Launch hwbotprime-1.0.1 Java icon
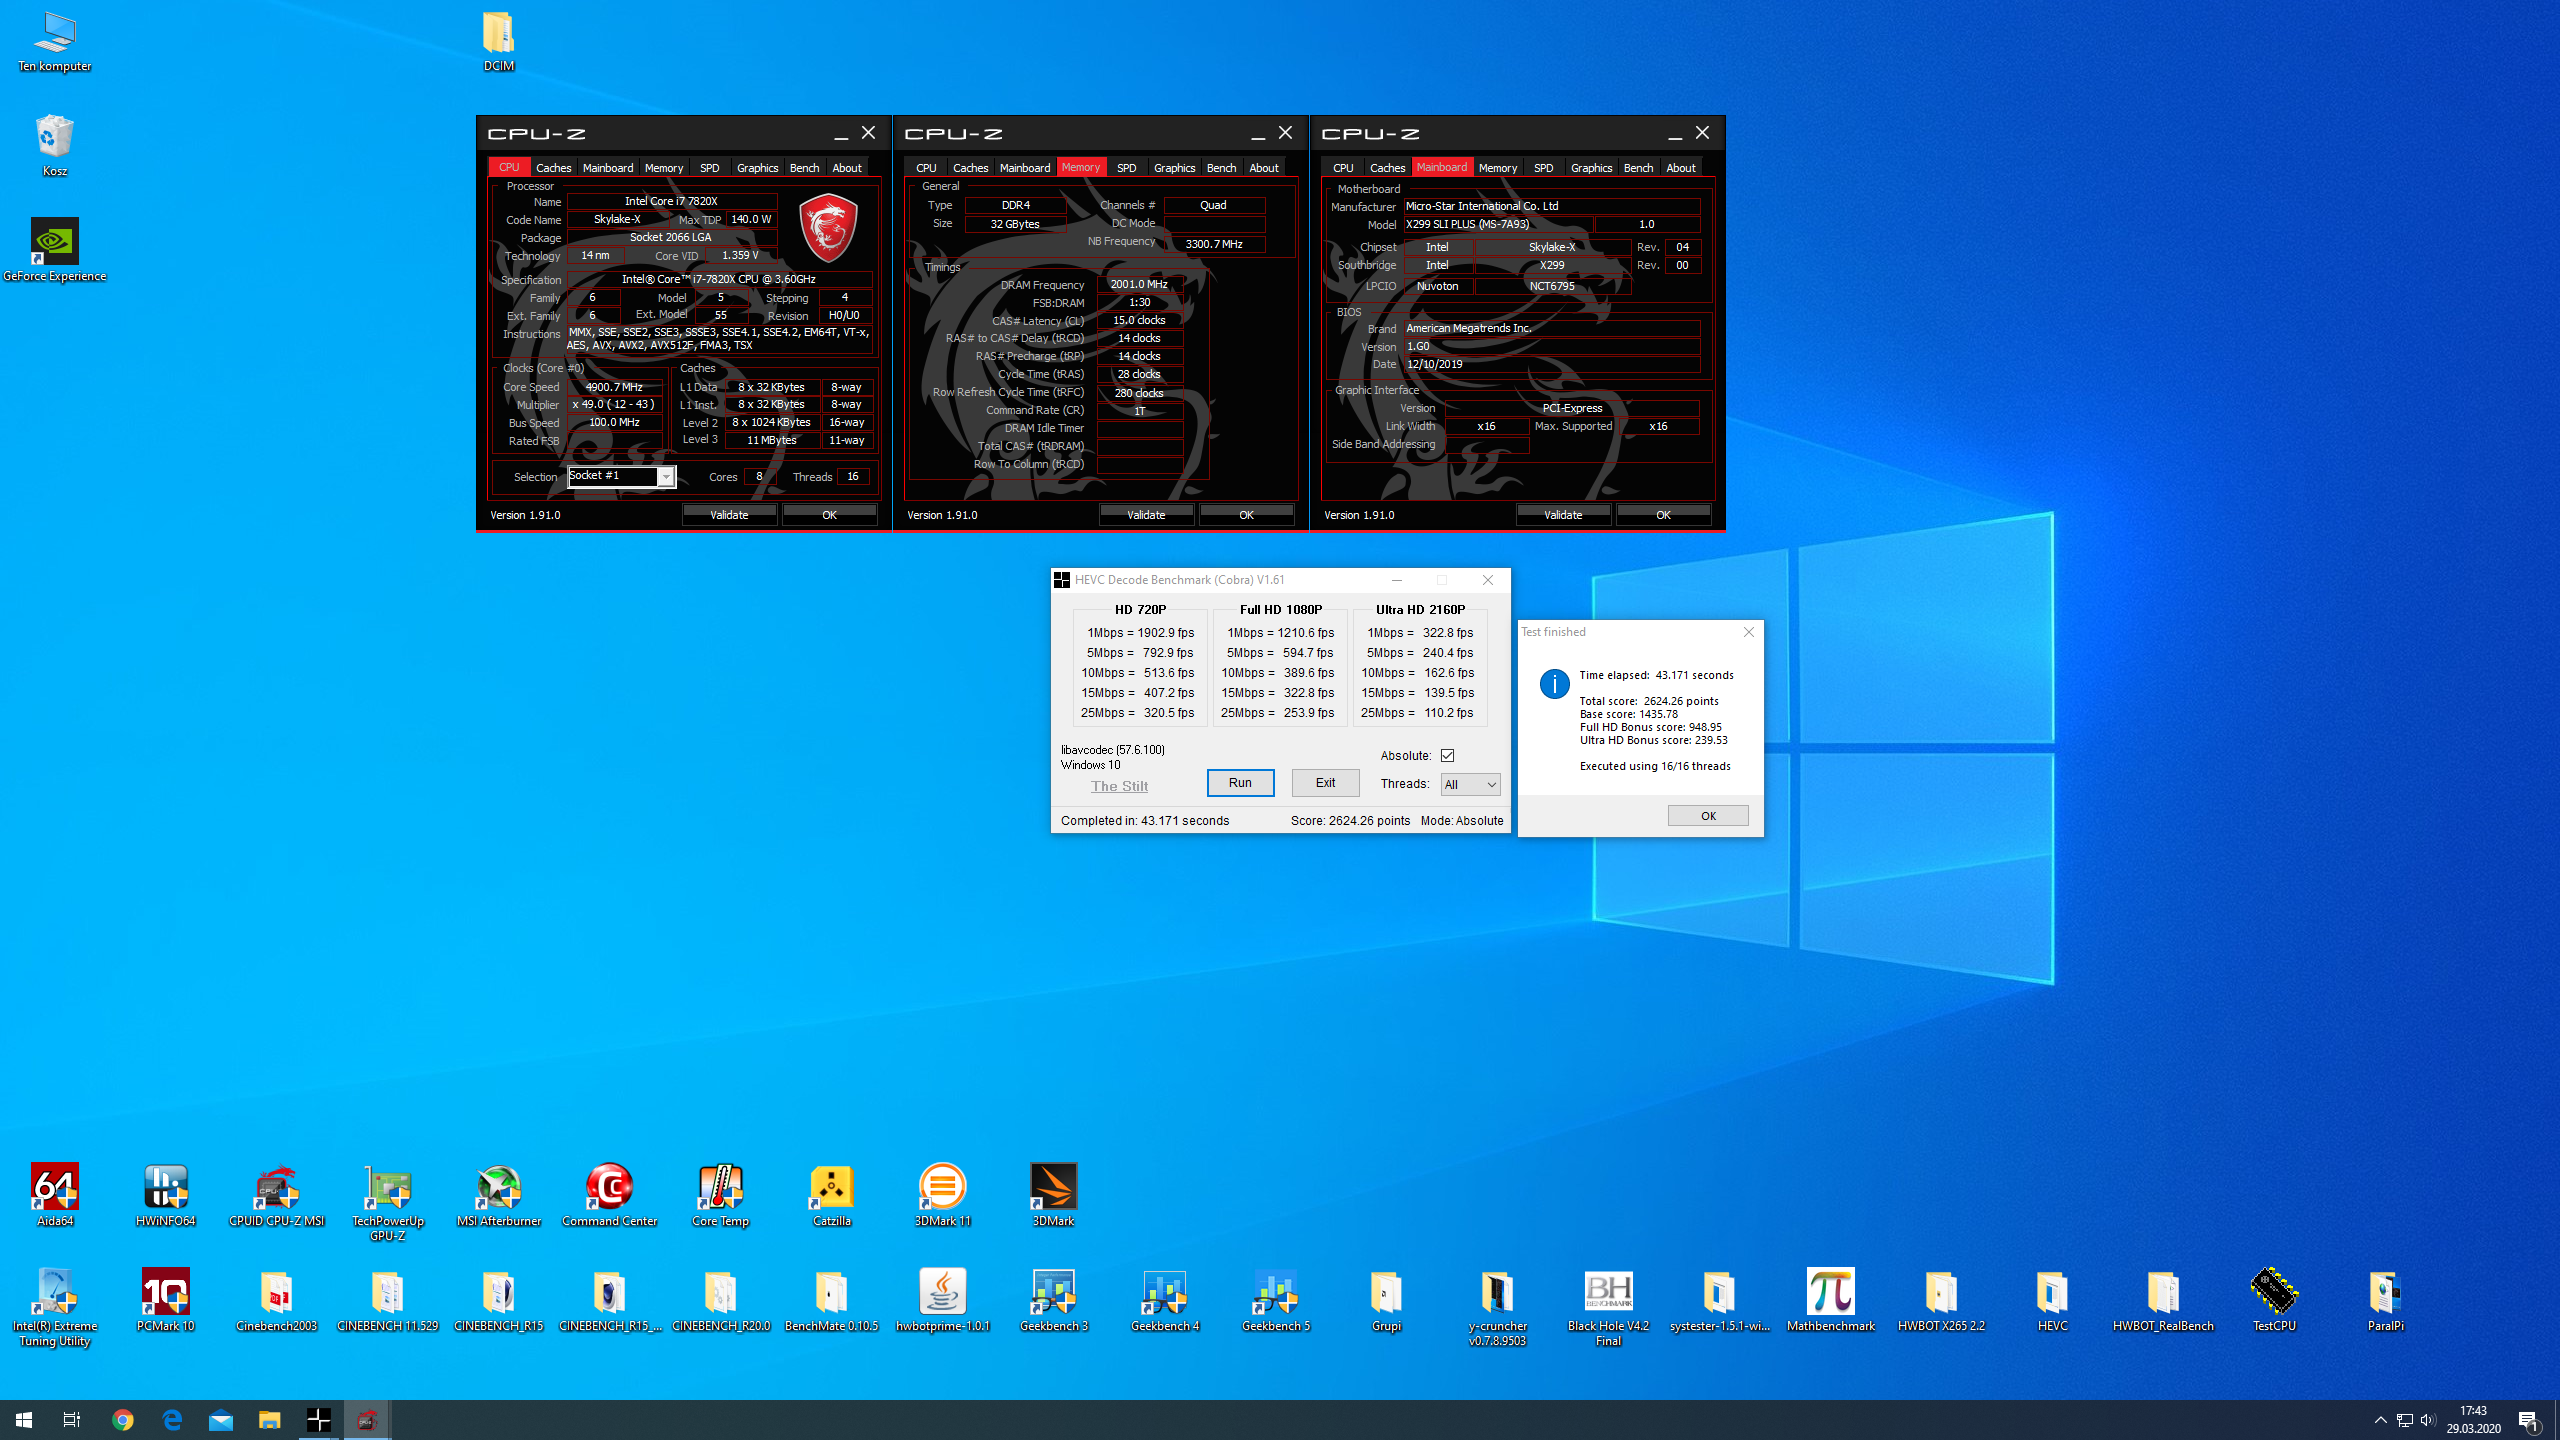The height and width of the screenshot is (1440, 2560). click(x=943, y=1300)
